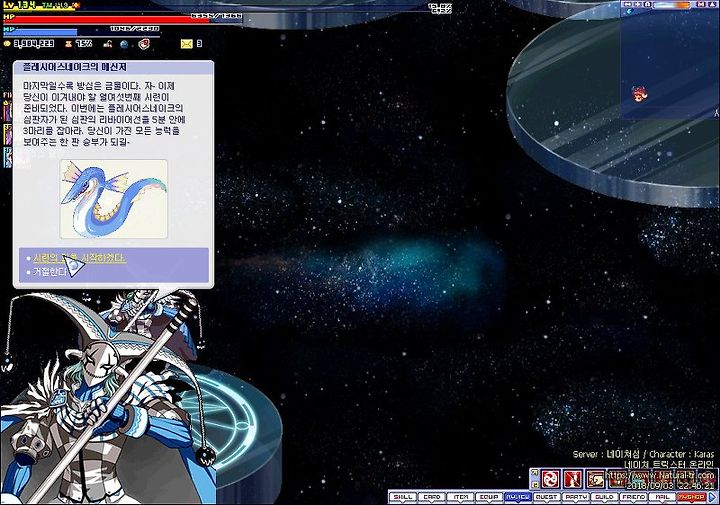Use the red swirl skill quickslot
Screen dimensions: 720x505
point(551,479)
